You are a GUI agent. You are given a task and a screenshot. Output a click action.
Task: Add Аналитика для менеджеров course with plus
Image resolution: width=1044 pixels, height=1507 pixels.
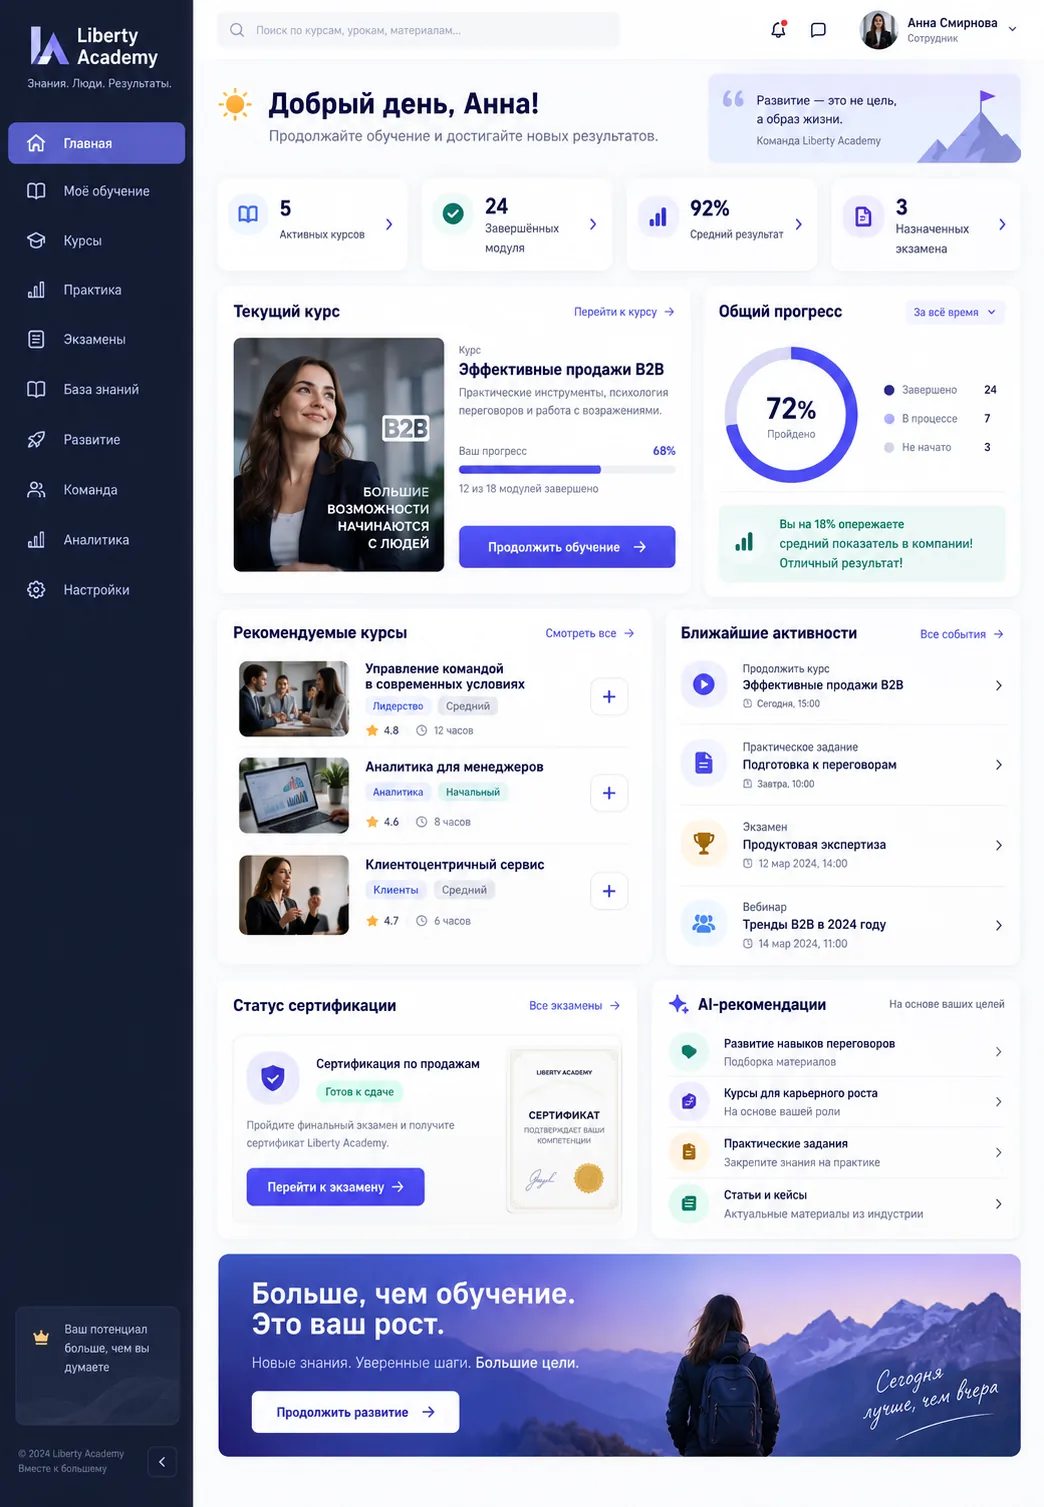click(609, 793)
